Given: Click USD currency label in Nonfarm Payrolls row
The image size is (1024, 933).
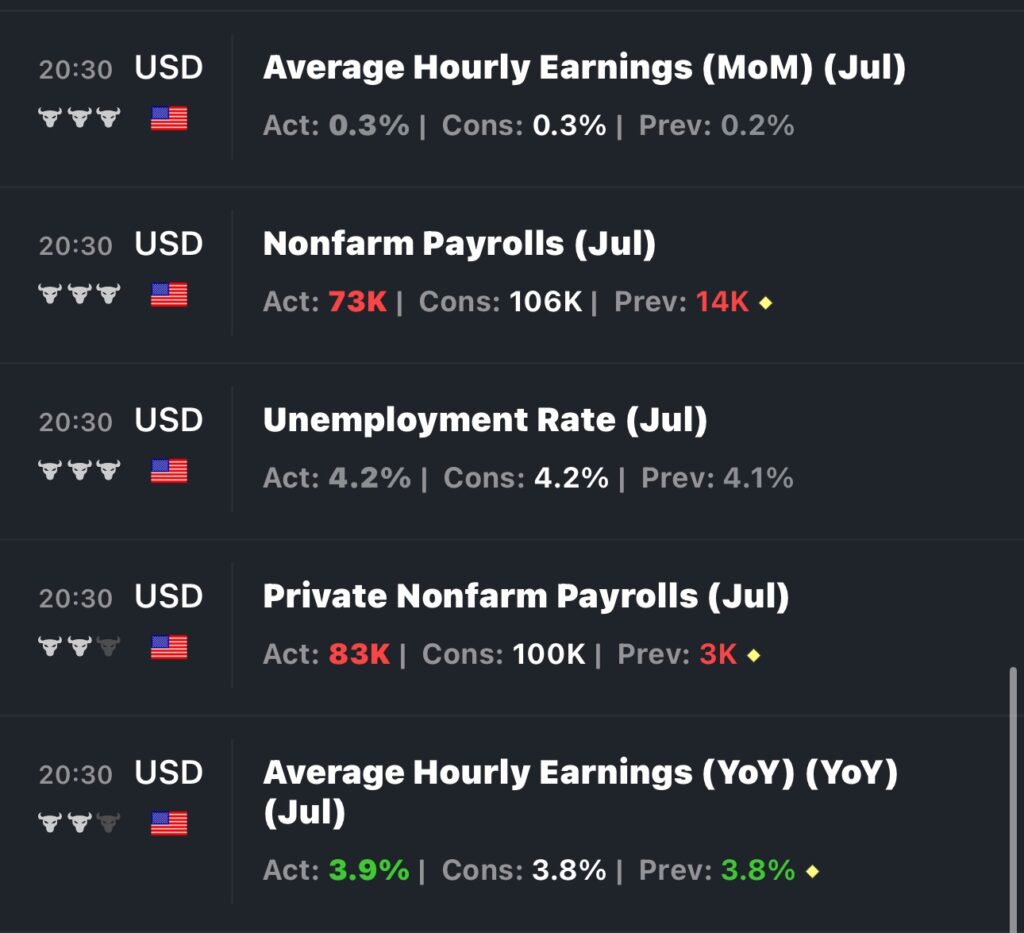Looking at the screenshot, I should [x=169, y=244].
